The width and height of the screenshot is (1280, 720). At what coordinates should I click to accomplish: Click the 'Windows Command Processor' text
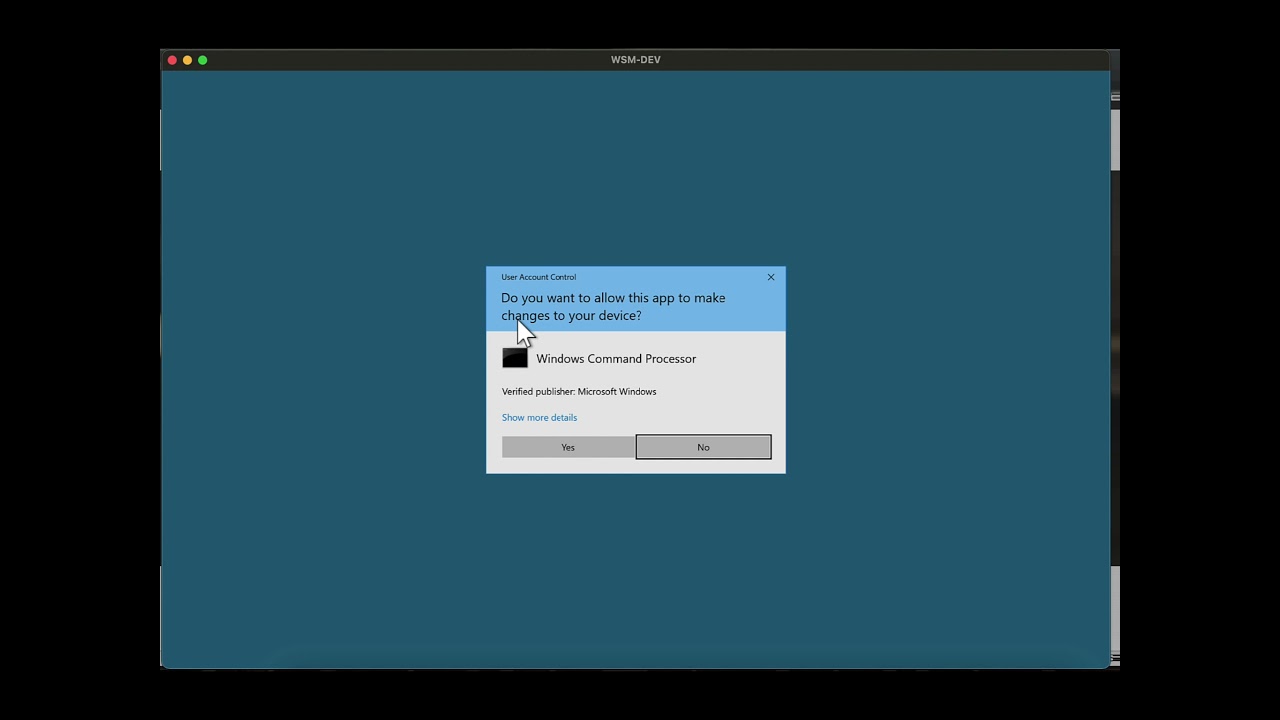click(x=616, y=358)
